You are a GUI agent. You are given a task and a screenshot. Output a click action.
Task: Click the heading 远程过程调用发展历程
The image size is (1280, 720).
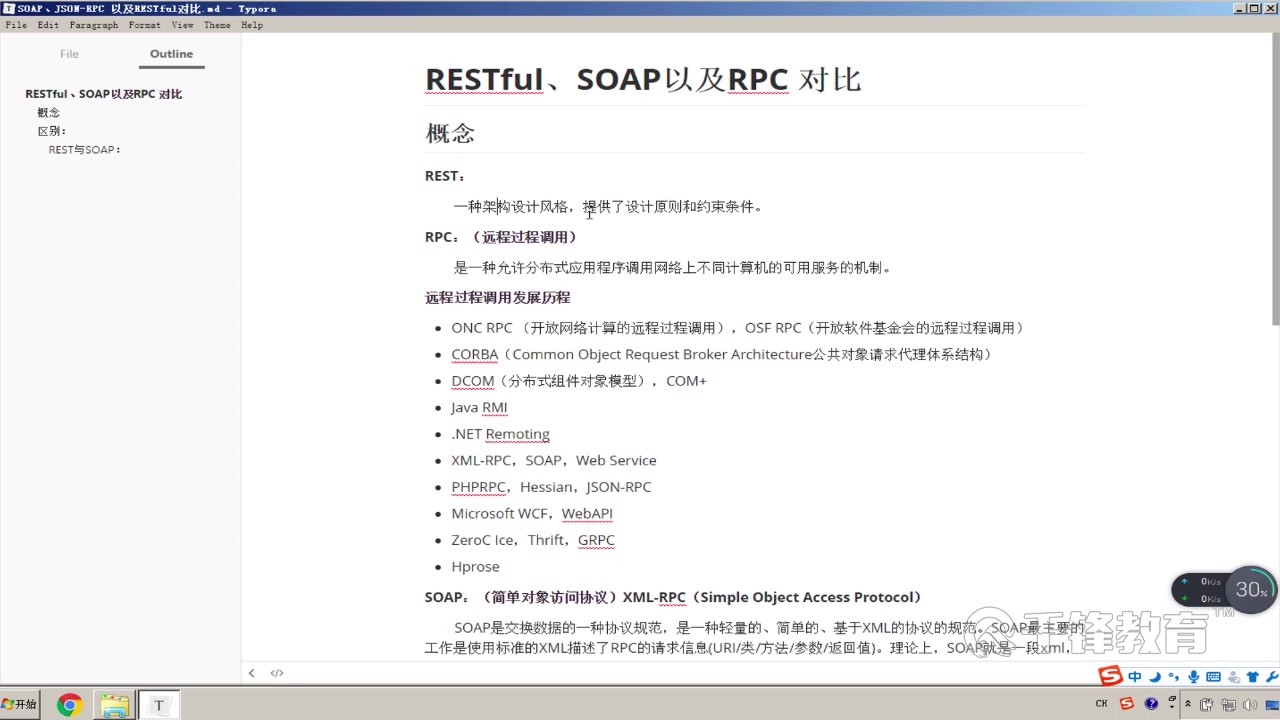[x=497, y=297]
